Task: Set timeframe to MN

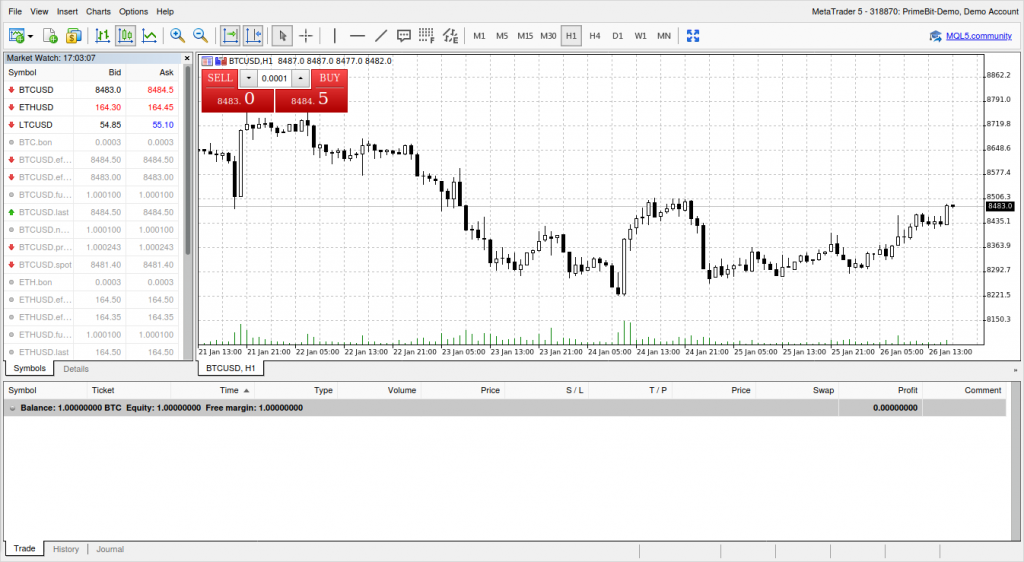Action: [x=664, y=36]
